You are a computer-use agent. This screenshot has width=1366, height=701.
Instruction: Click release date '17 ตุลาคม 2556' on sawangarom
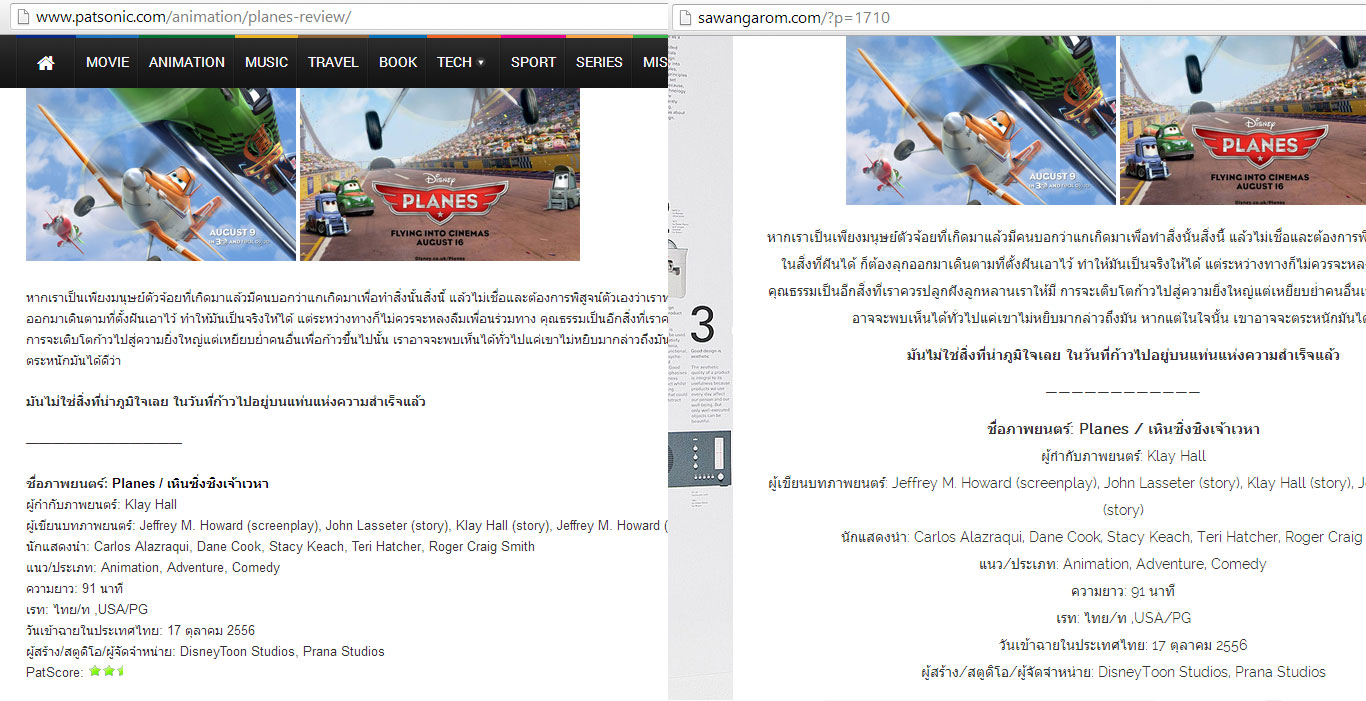pos(1199,645)
